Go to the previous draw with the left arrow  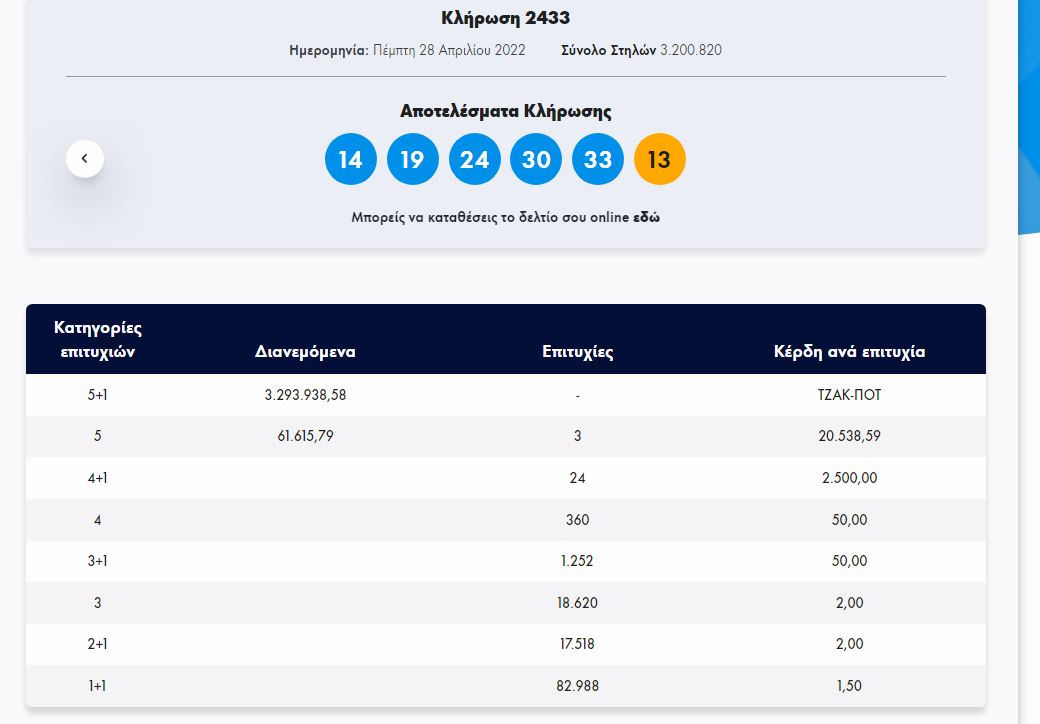(85, 158)
